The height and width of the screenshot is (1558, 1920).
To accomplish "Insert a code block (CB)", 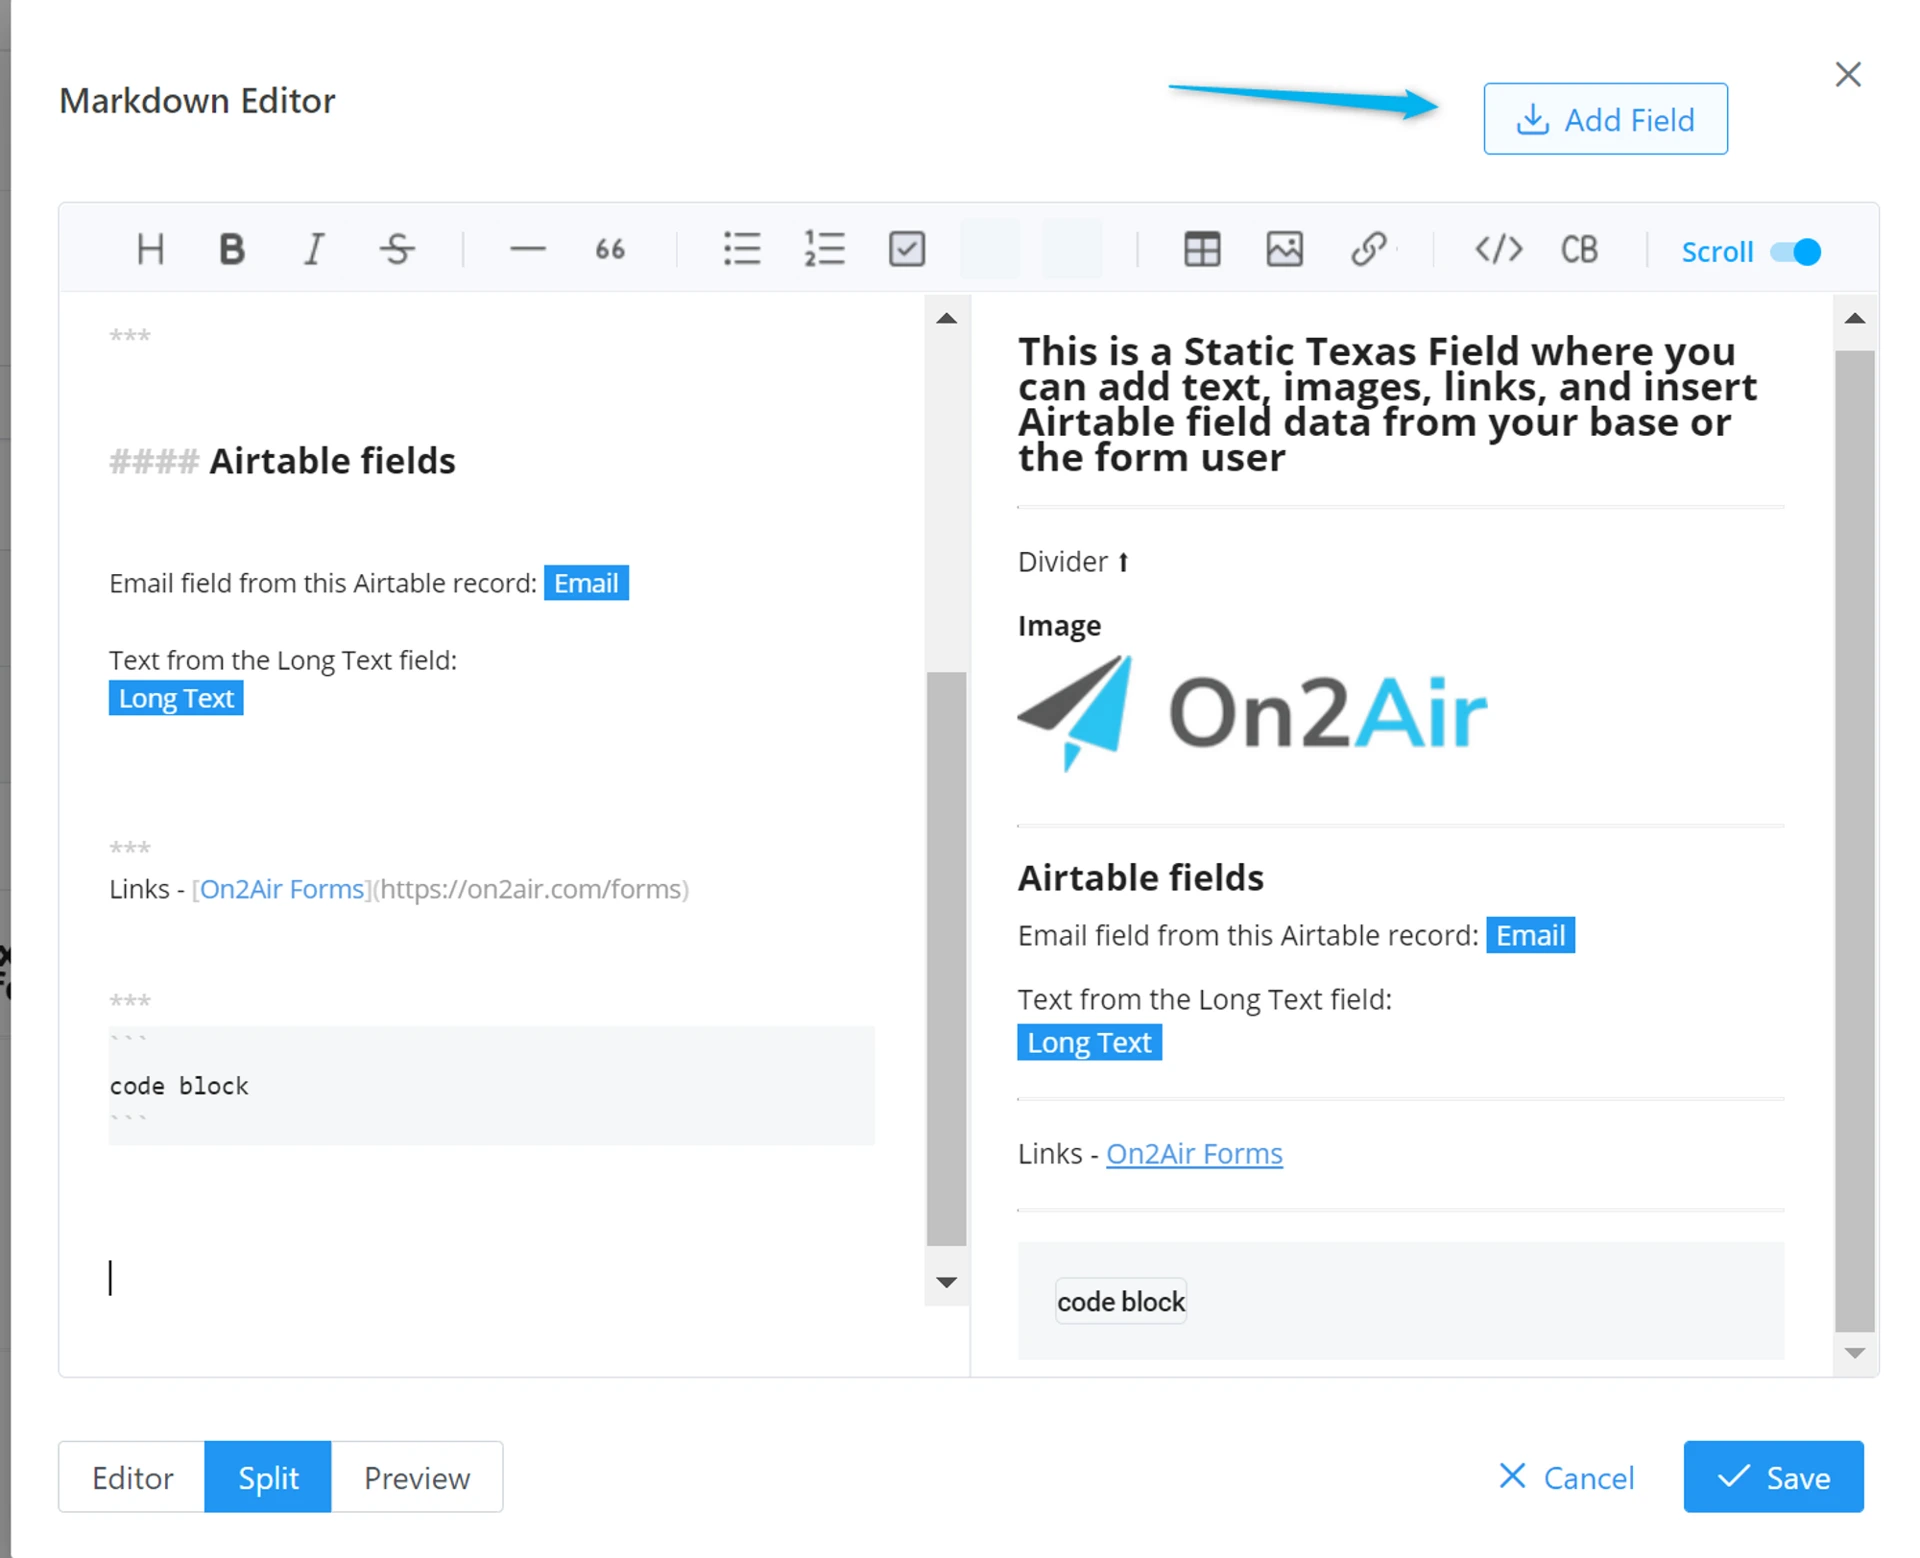I will (x=1580, y=249).
